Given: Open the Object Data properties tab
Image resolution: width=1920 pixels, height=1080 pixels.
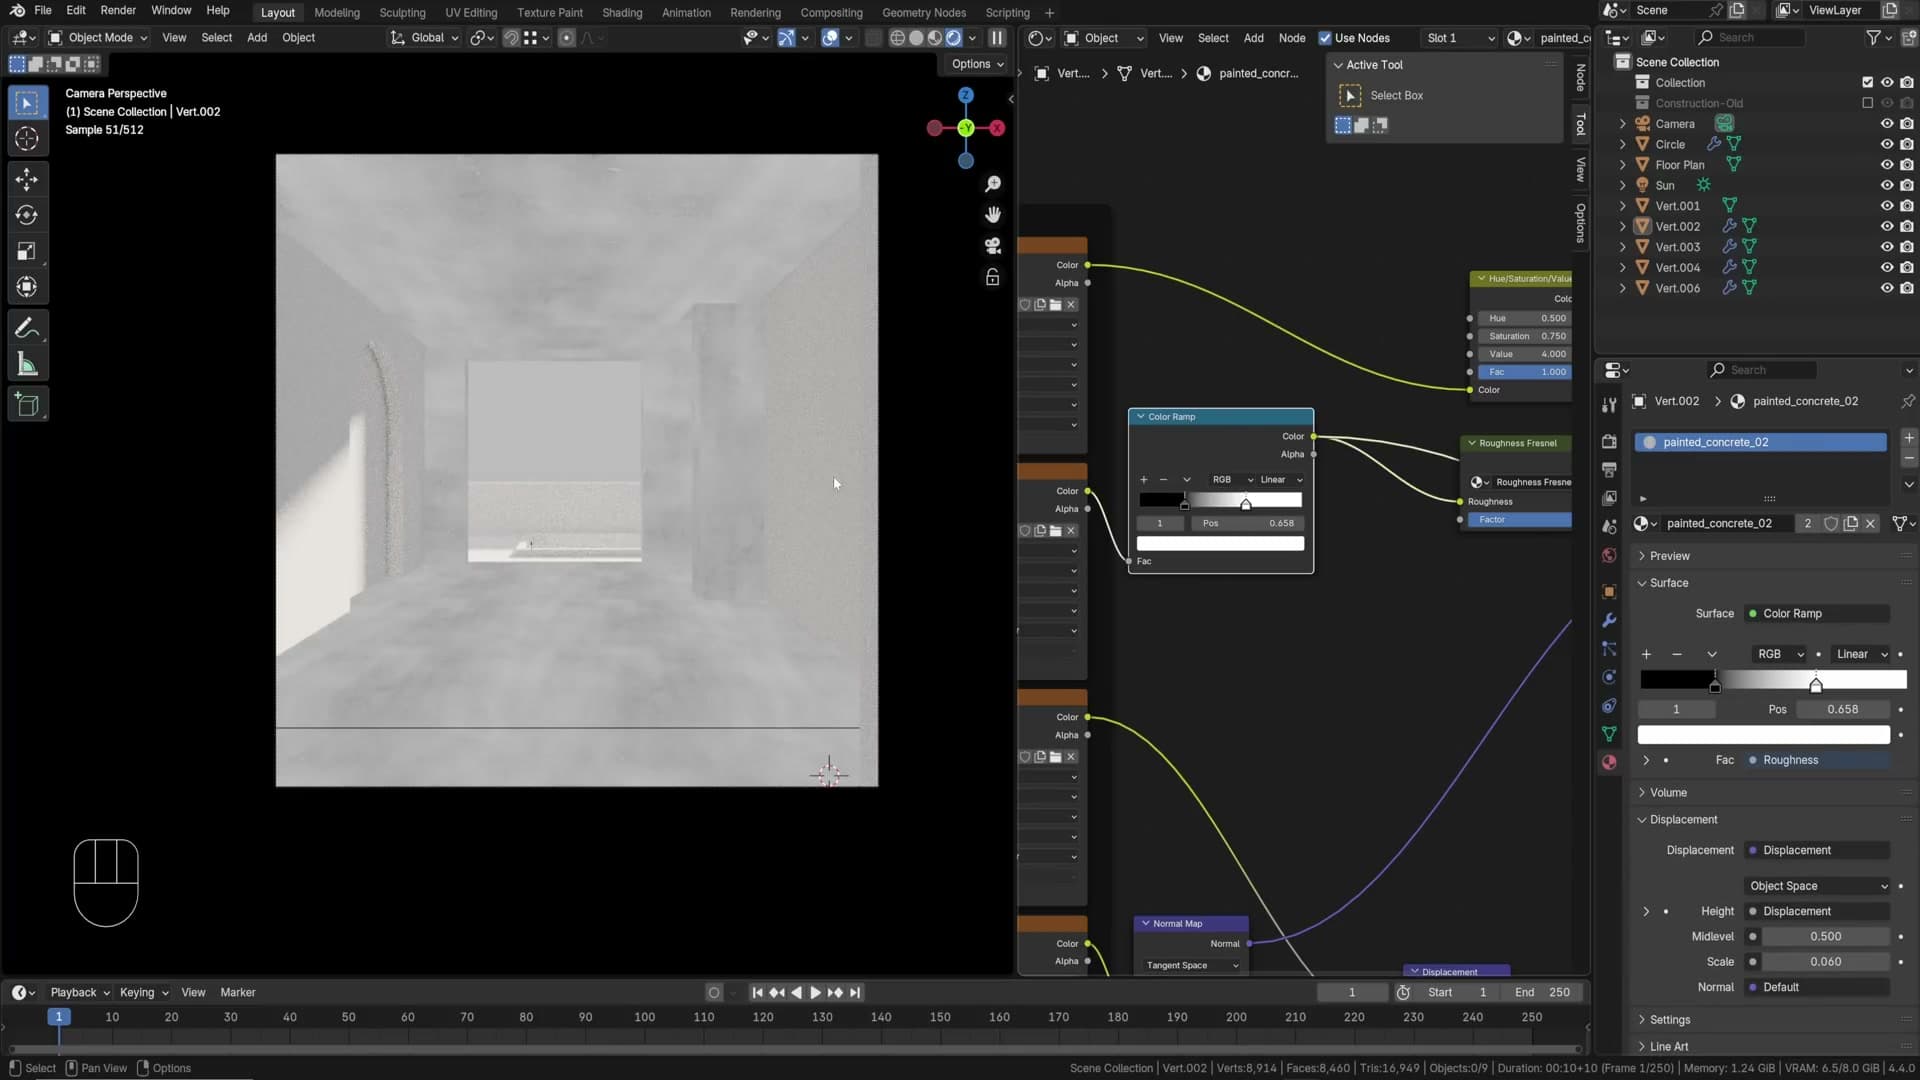Looking at the screenshot, I should coord(1609,734).
